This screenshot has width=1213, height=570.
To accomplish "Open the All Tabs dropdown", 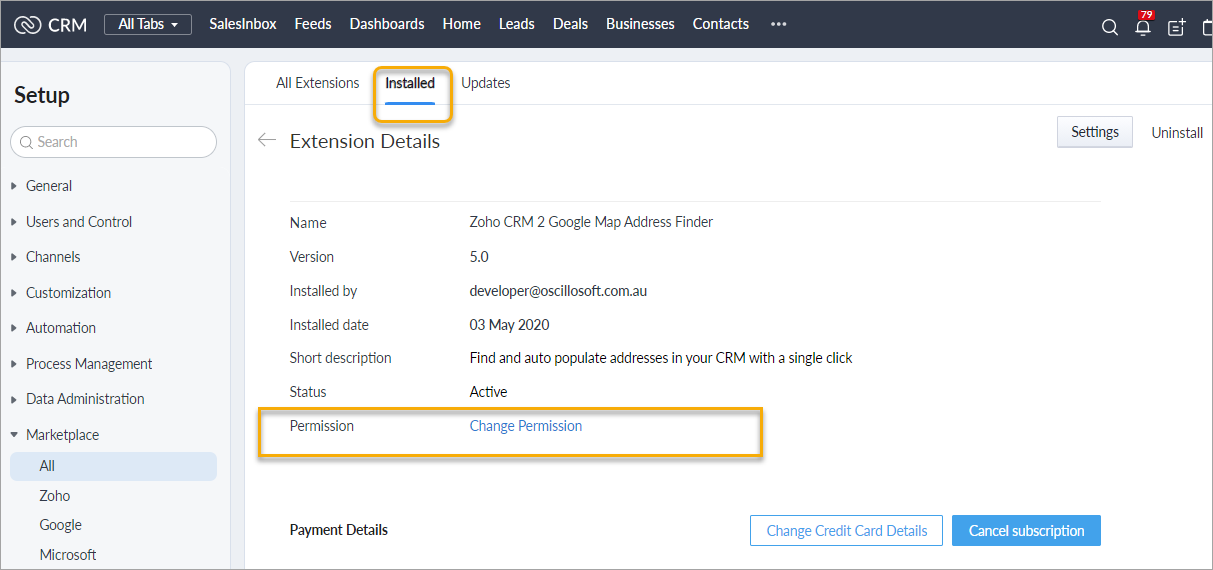I will pyautogui.click(x=148, y=24).
